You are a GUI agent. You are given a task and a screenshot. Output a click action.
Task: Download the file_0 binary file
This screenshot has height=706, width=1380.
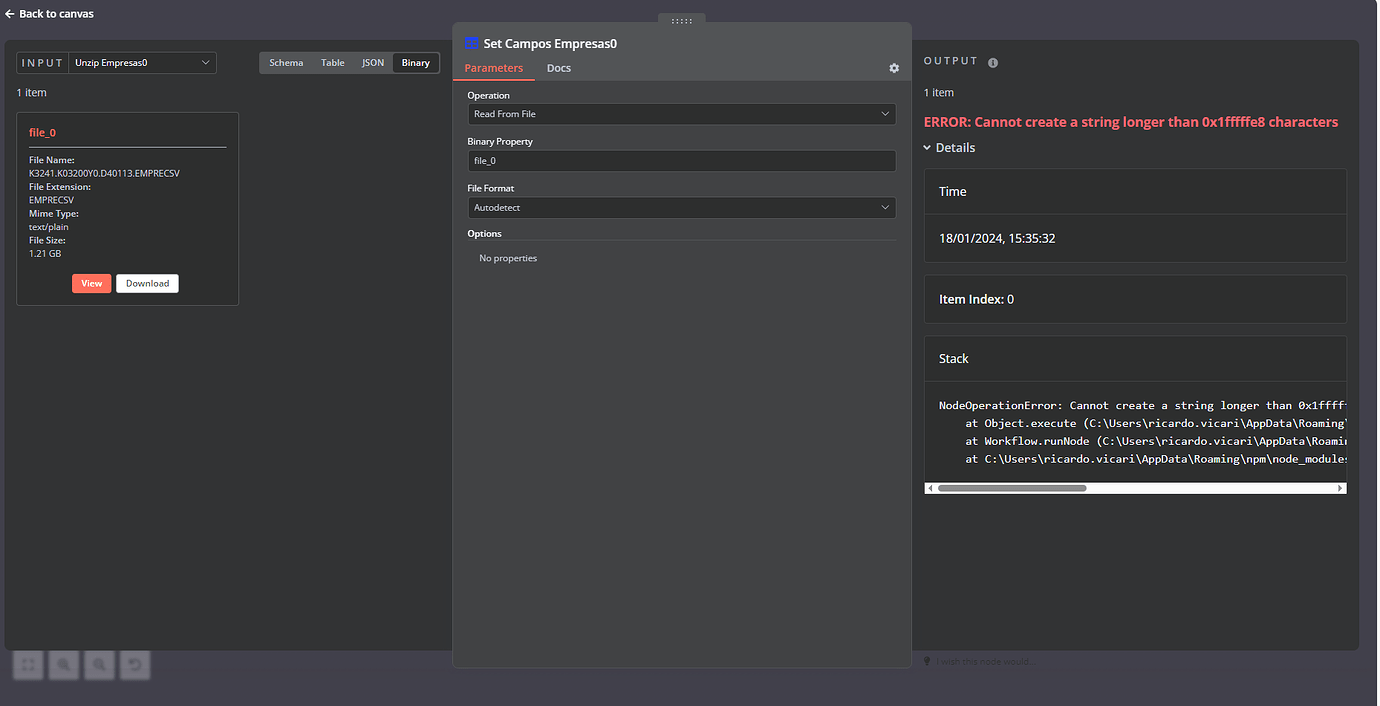(147, 283)
